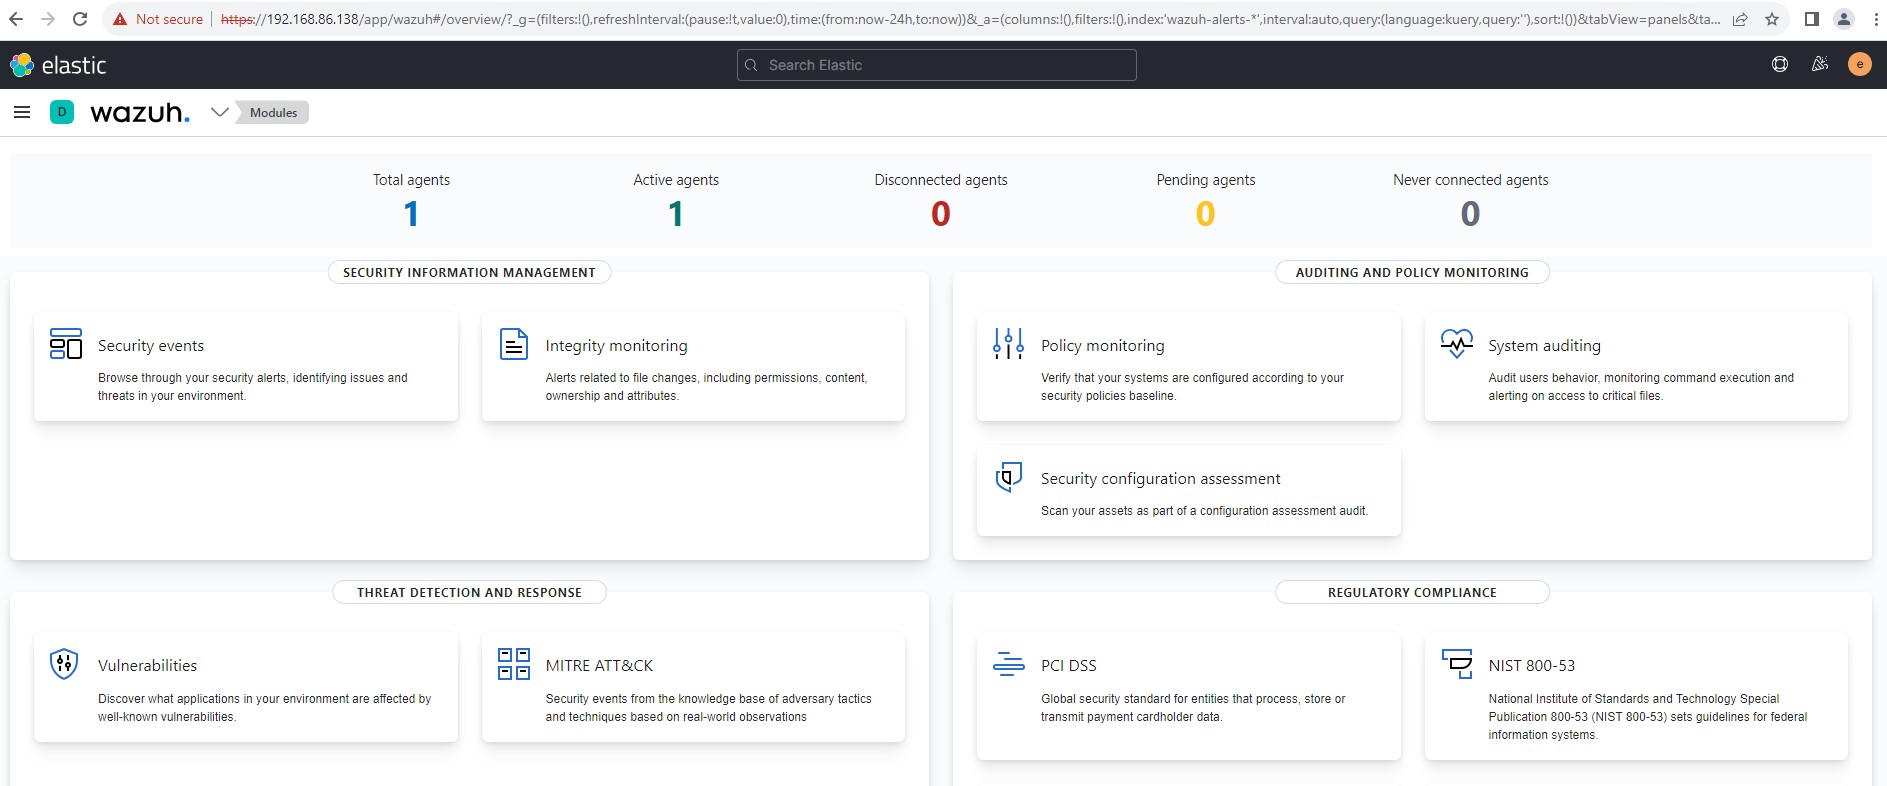
Task: Open the NIST 800-53 title
Action: 1531,665
